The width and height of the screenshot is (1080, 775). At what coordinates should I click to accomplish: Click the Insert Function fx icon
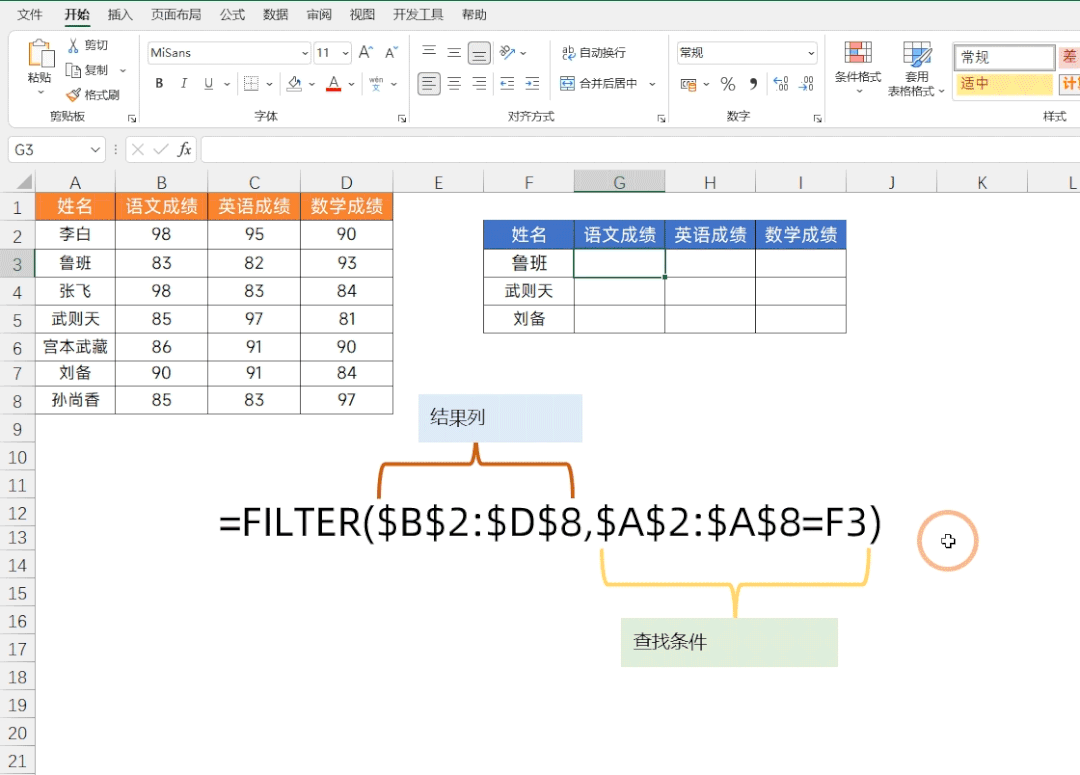184,149
